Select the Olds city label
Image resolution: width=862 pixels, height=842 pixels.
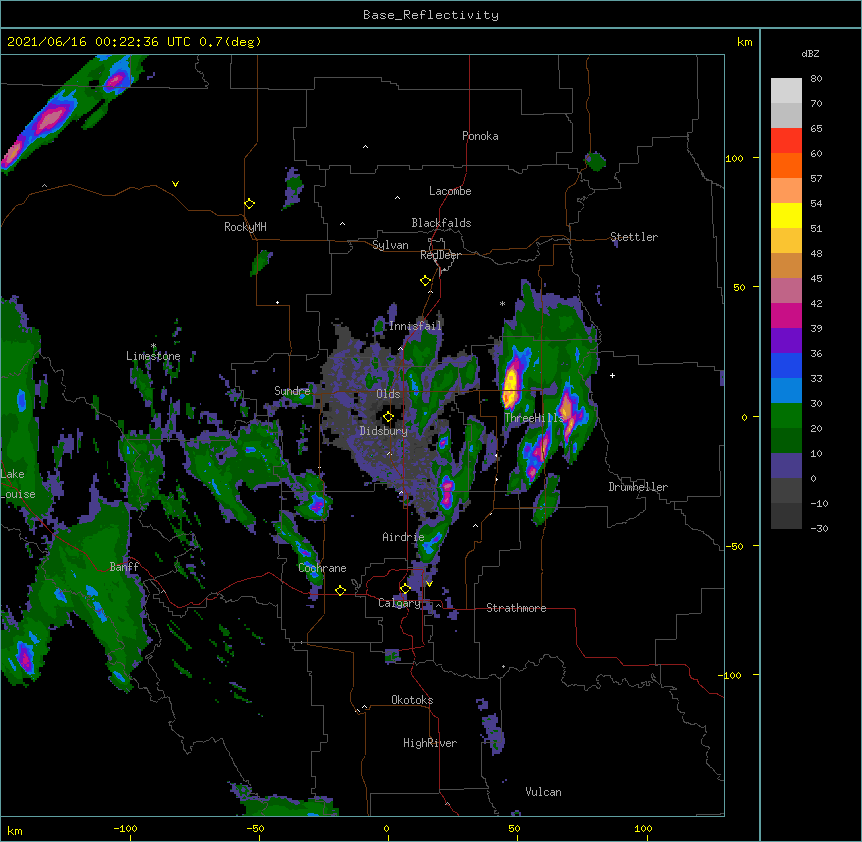point(388,394)
